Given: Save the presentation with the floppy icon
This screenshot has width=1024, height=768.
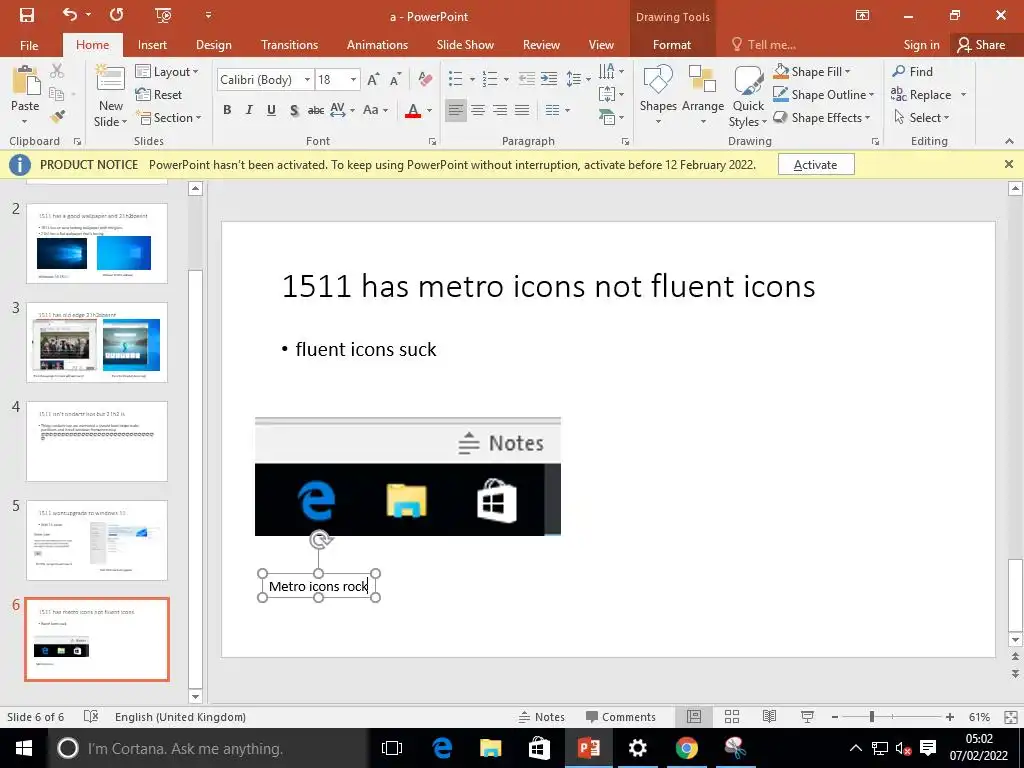Looking at the screenshot, I should point(26,15).
